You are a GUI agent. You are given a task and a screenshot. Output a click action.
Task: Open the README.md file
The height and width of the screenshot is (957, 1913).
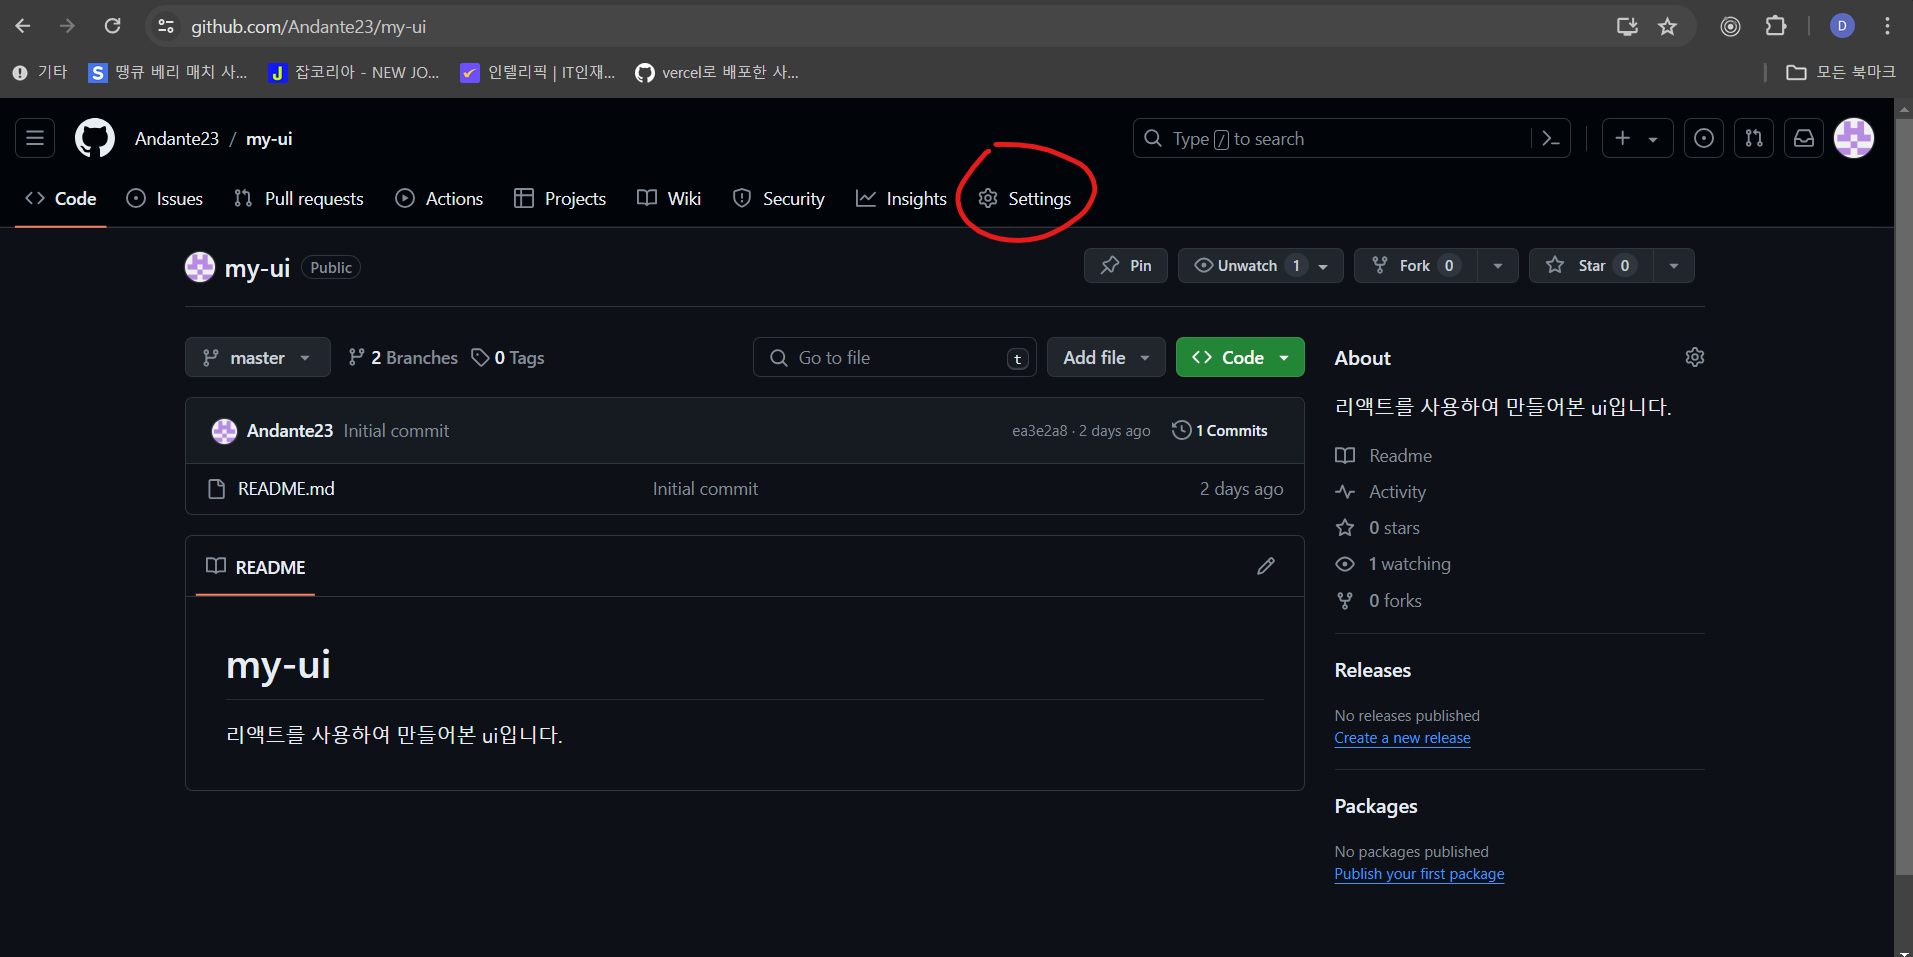tap(286, 489)
